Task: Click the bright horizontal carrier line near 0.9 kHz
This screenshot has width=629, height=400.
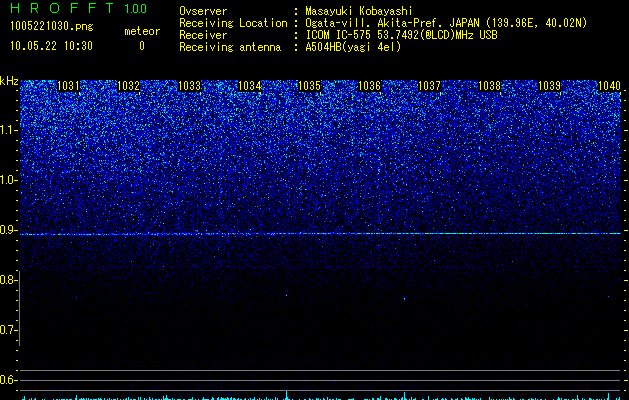Action: click(321, 234)
